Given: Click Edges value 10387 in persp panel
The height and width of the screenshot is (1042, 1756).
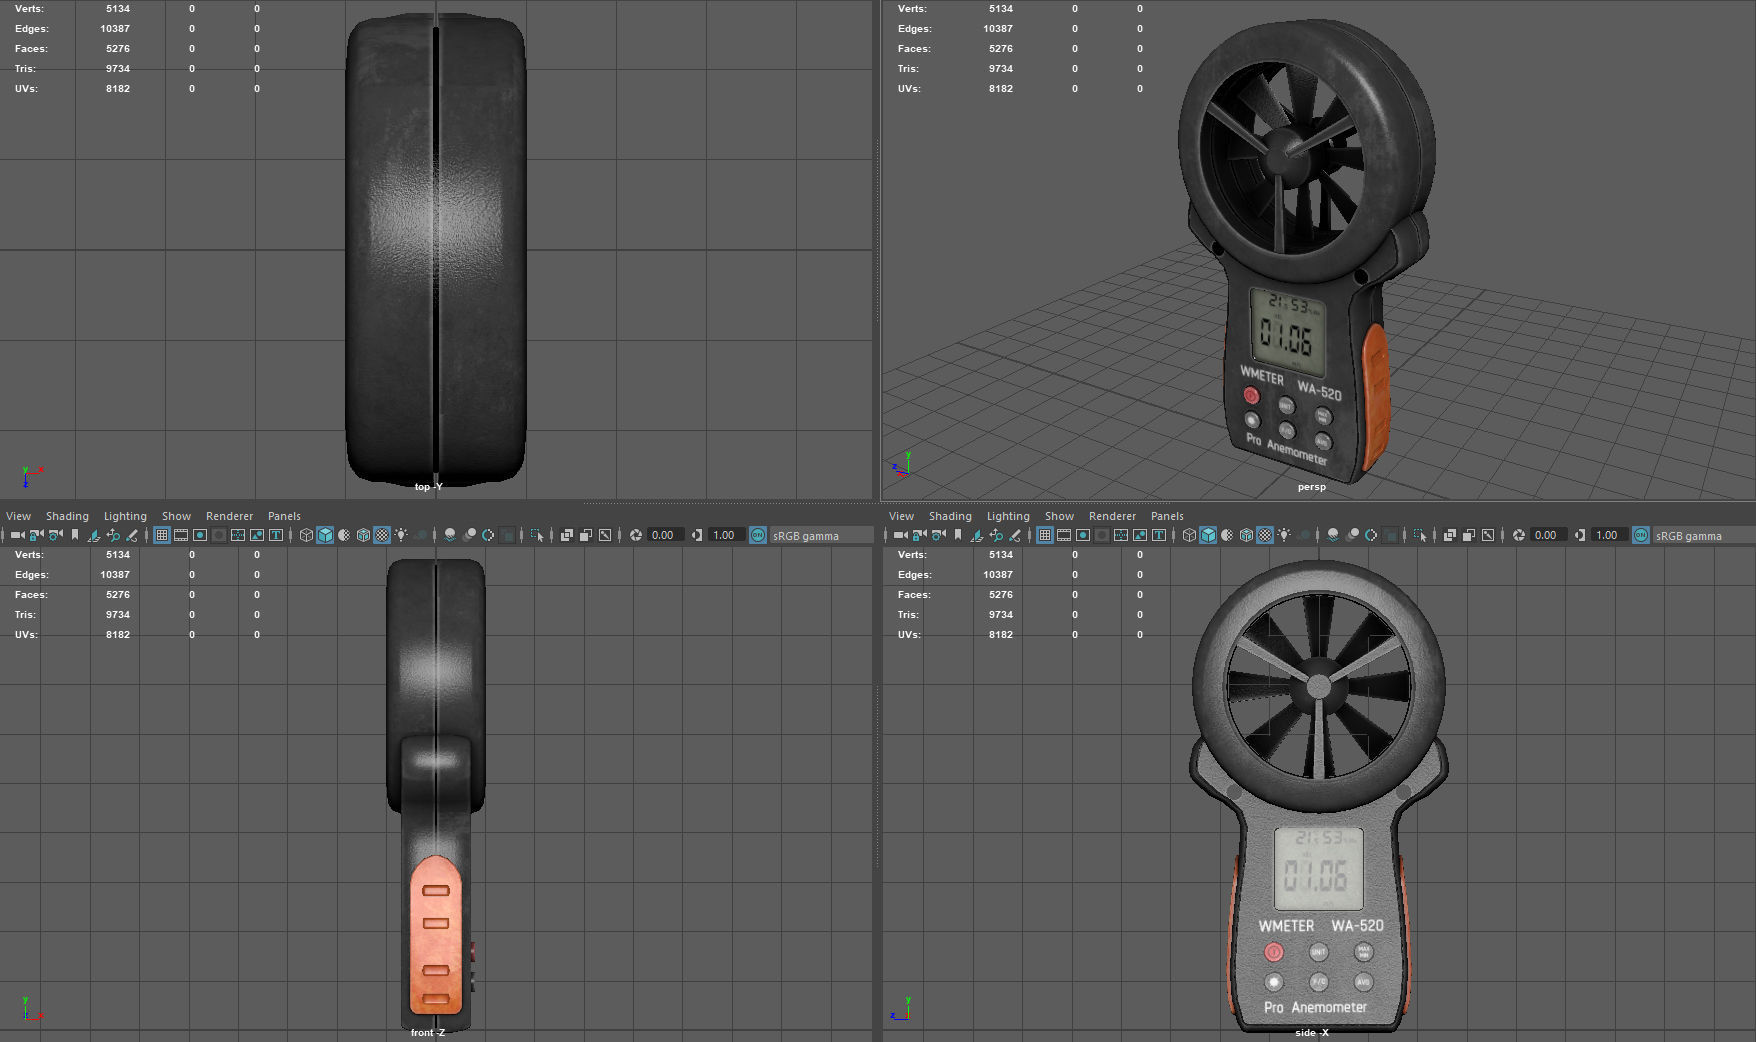Looking at the screenshot, I should [x=998, y=28].
